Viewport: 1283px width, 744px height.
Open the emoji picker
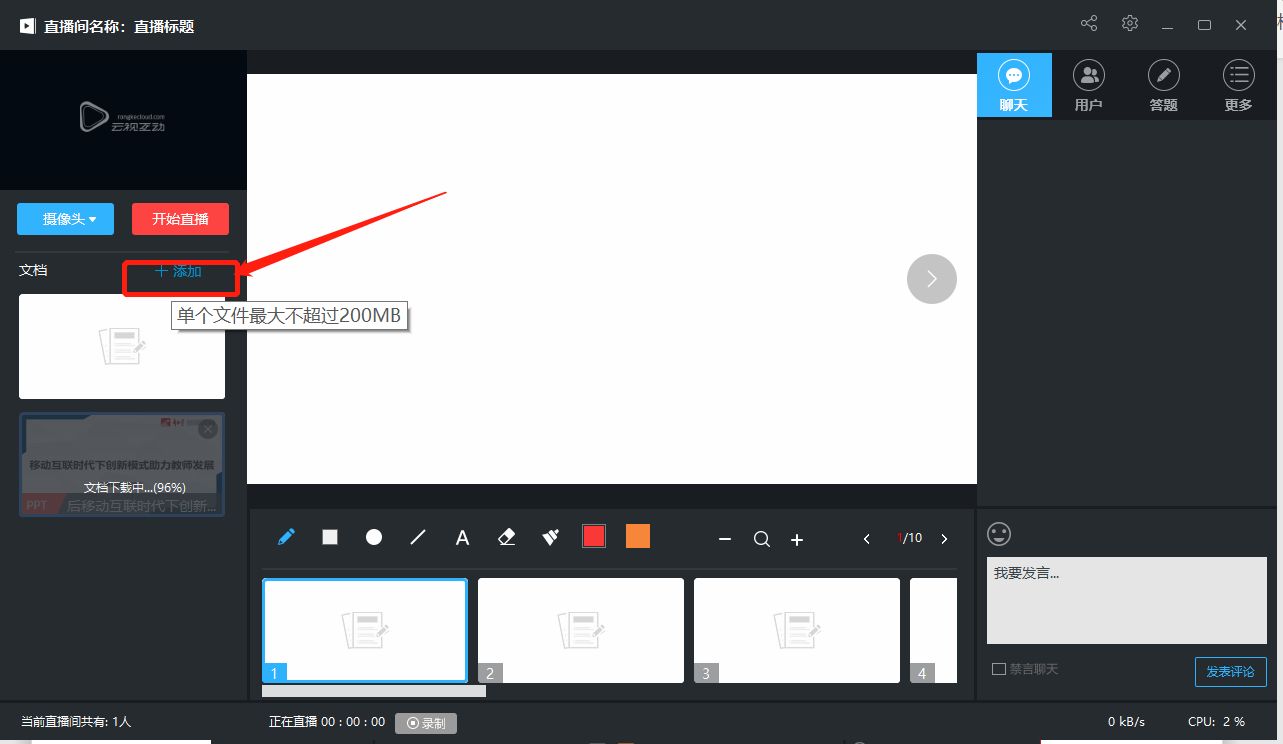(x=999, y=534)
